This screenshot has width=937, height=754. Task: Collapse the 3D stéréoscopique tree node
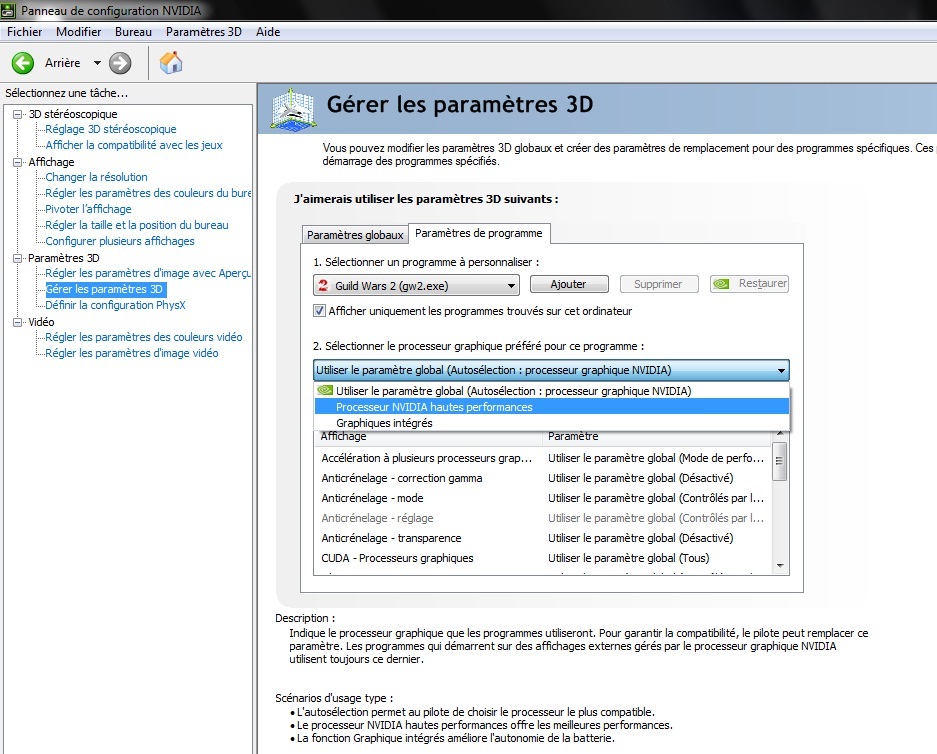point(18,114)
